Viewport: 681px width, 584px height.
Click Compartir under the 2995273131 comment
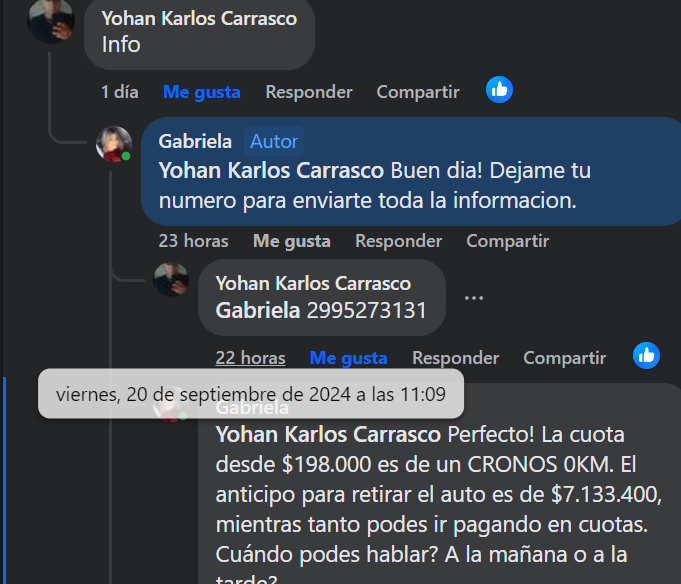pos(564,358)
